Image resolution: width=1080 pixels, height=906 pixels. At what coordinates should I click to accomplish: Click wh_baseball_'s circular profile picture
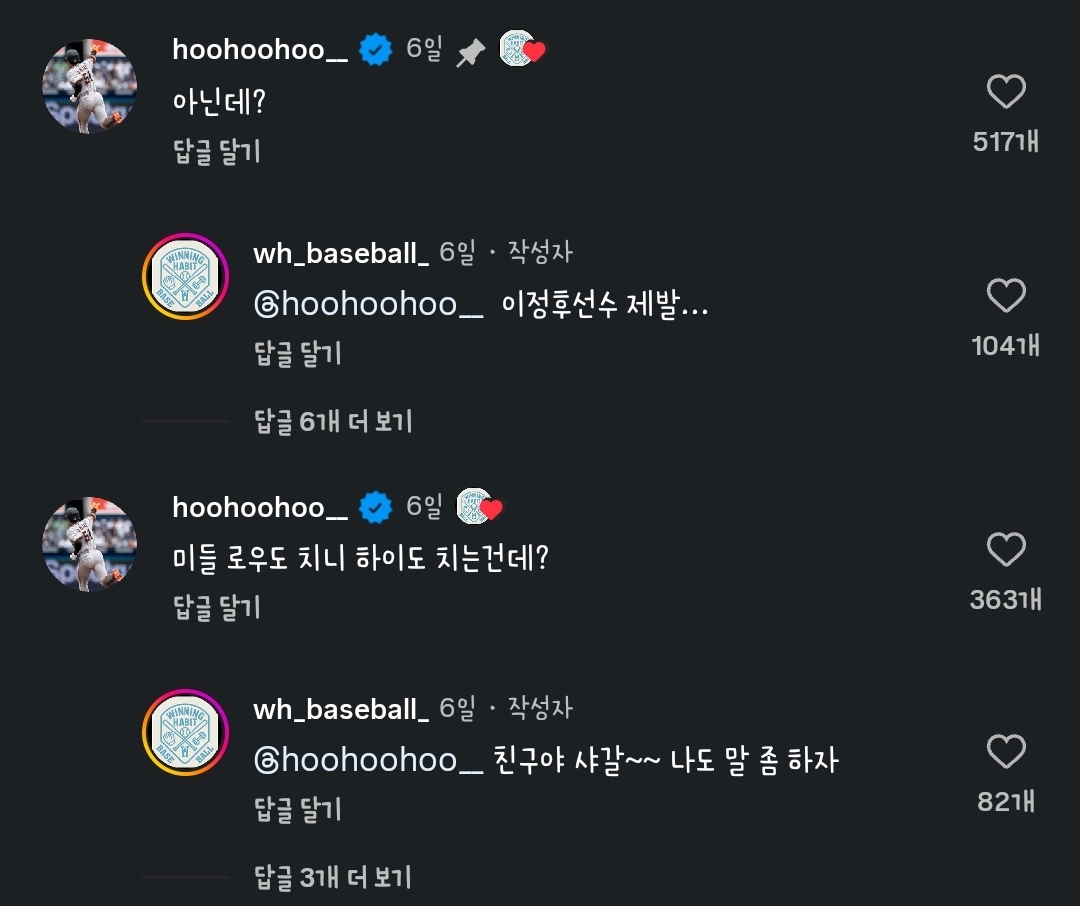pos(185,276)
